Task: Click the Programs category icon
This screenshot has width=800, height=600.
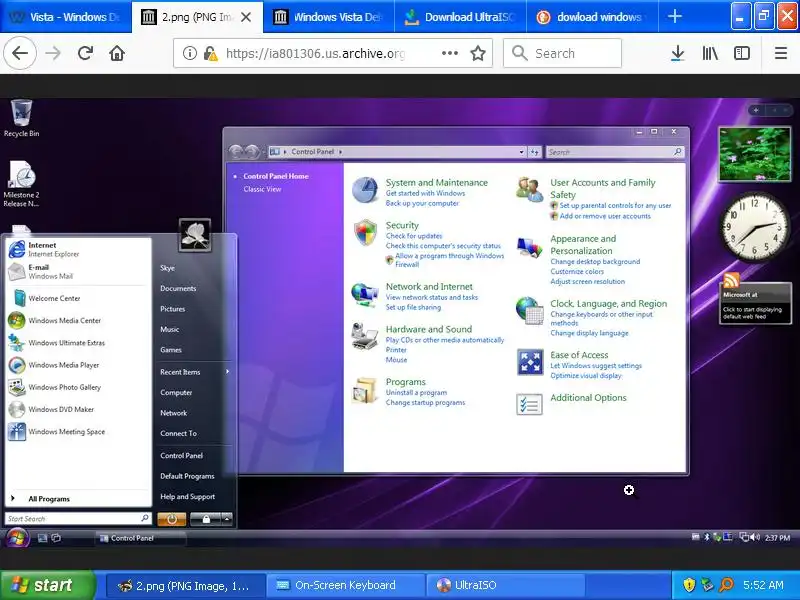Action: click(364, 390)
